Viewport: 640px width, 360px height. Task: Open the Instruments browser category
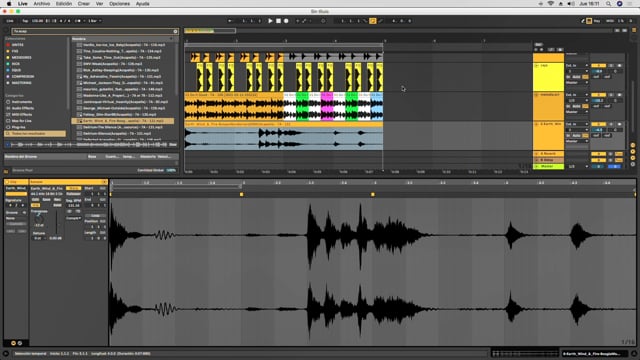[x=22, y=102]
